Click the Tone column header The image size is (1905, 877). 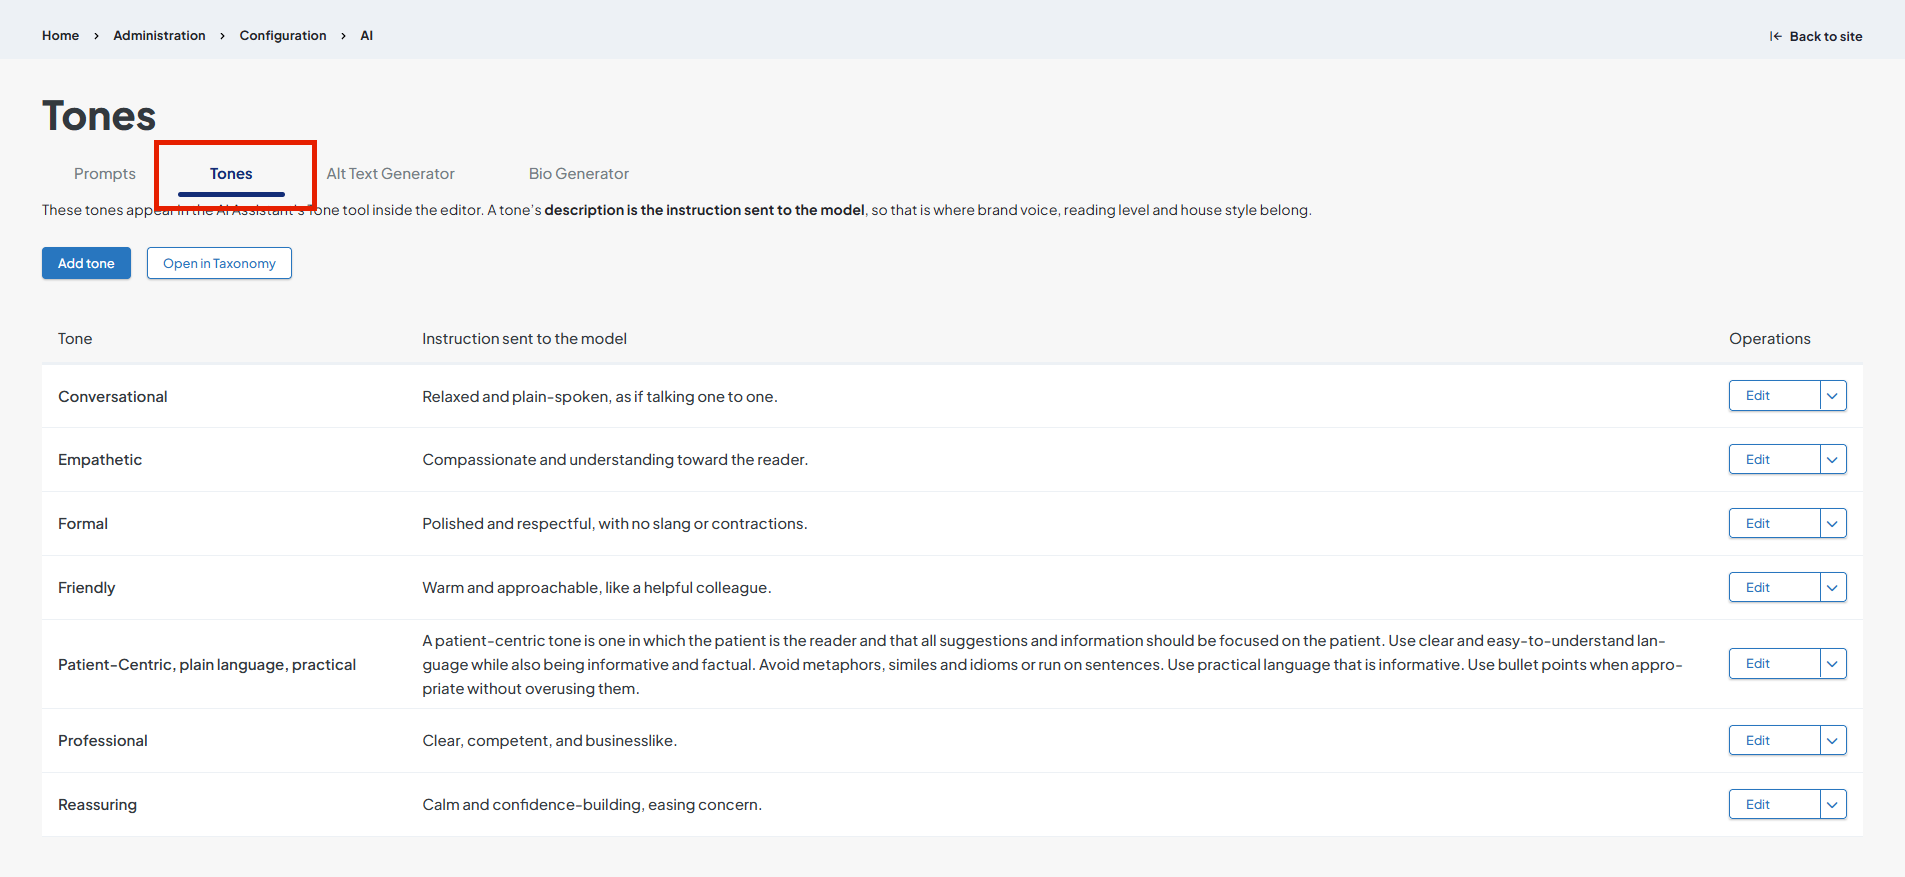click(75, 339)
